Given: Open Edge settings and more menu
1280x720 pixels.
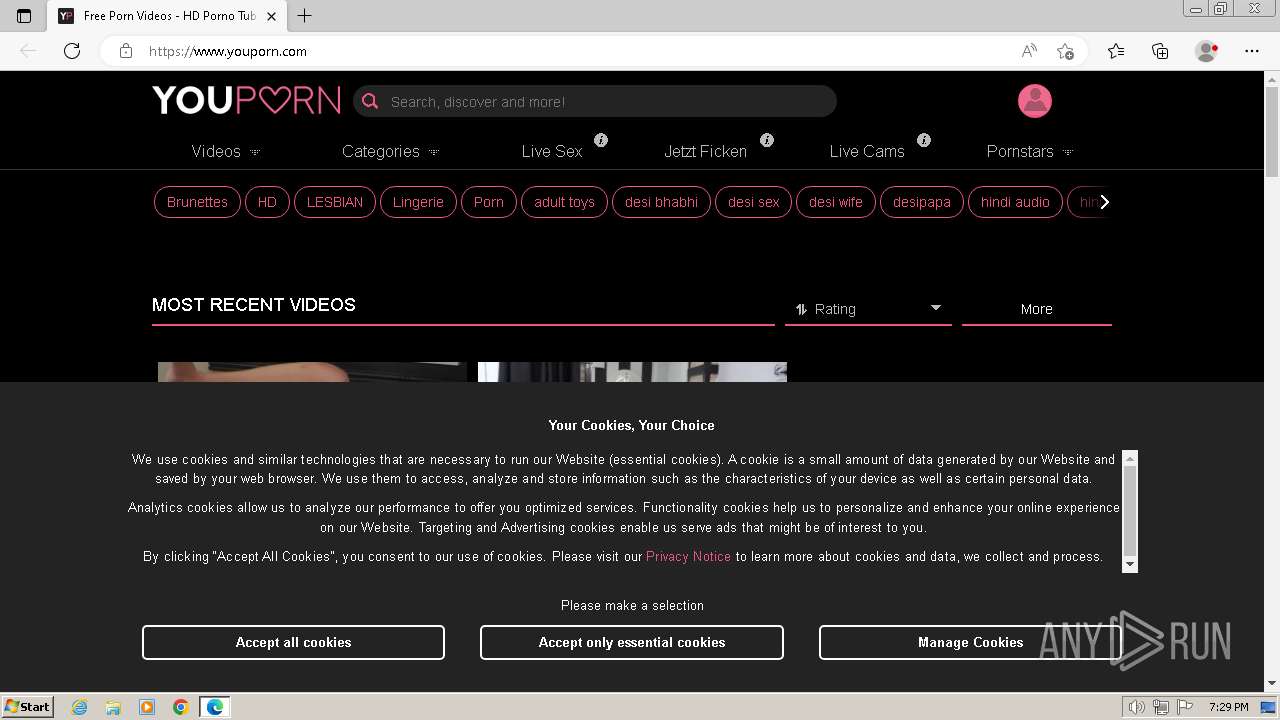Looking at the screenshot, I should 1252,51.
